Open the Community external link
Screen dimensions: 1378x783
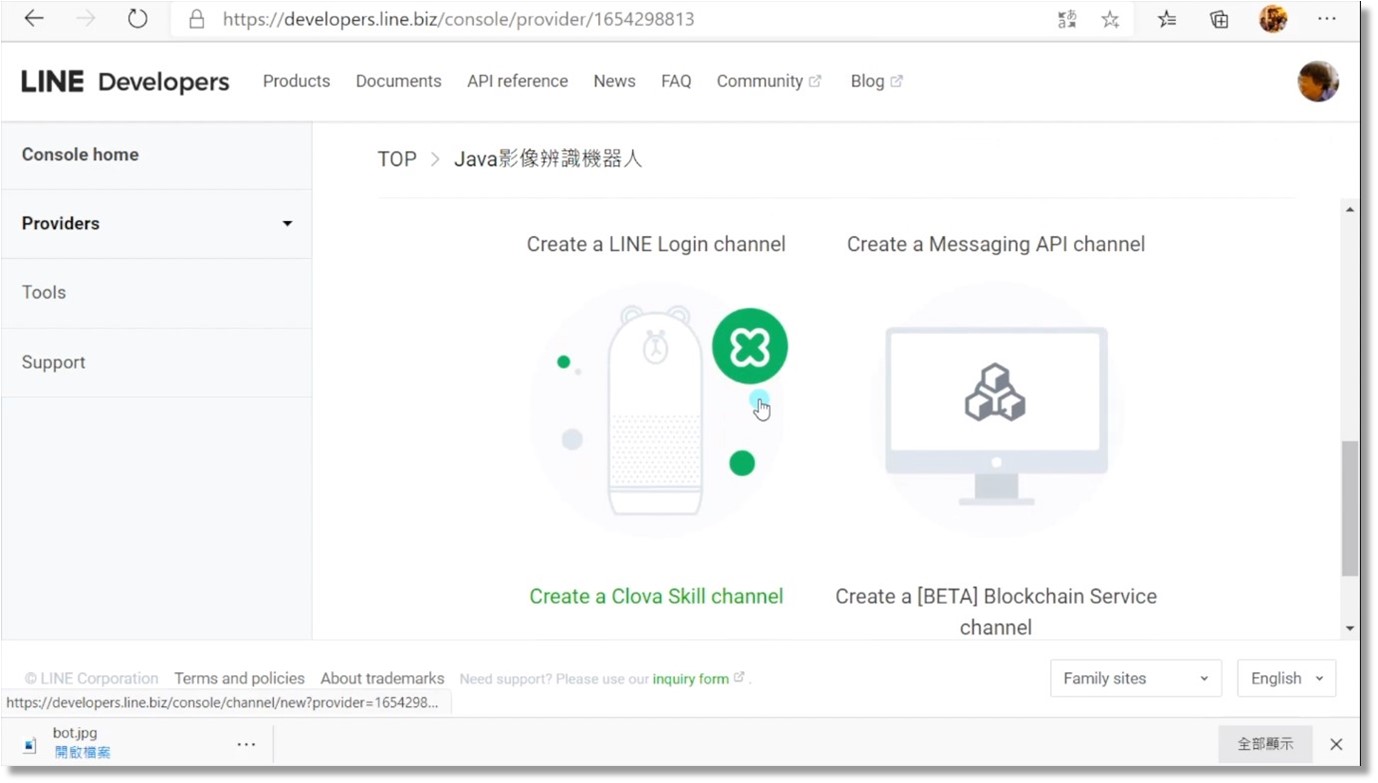click(x=768, y=81)
